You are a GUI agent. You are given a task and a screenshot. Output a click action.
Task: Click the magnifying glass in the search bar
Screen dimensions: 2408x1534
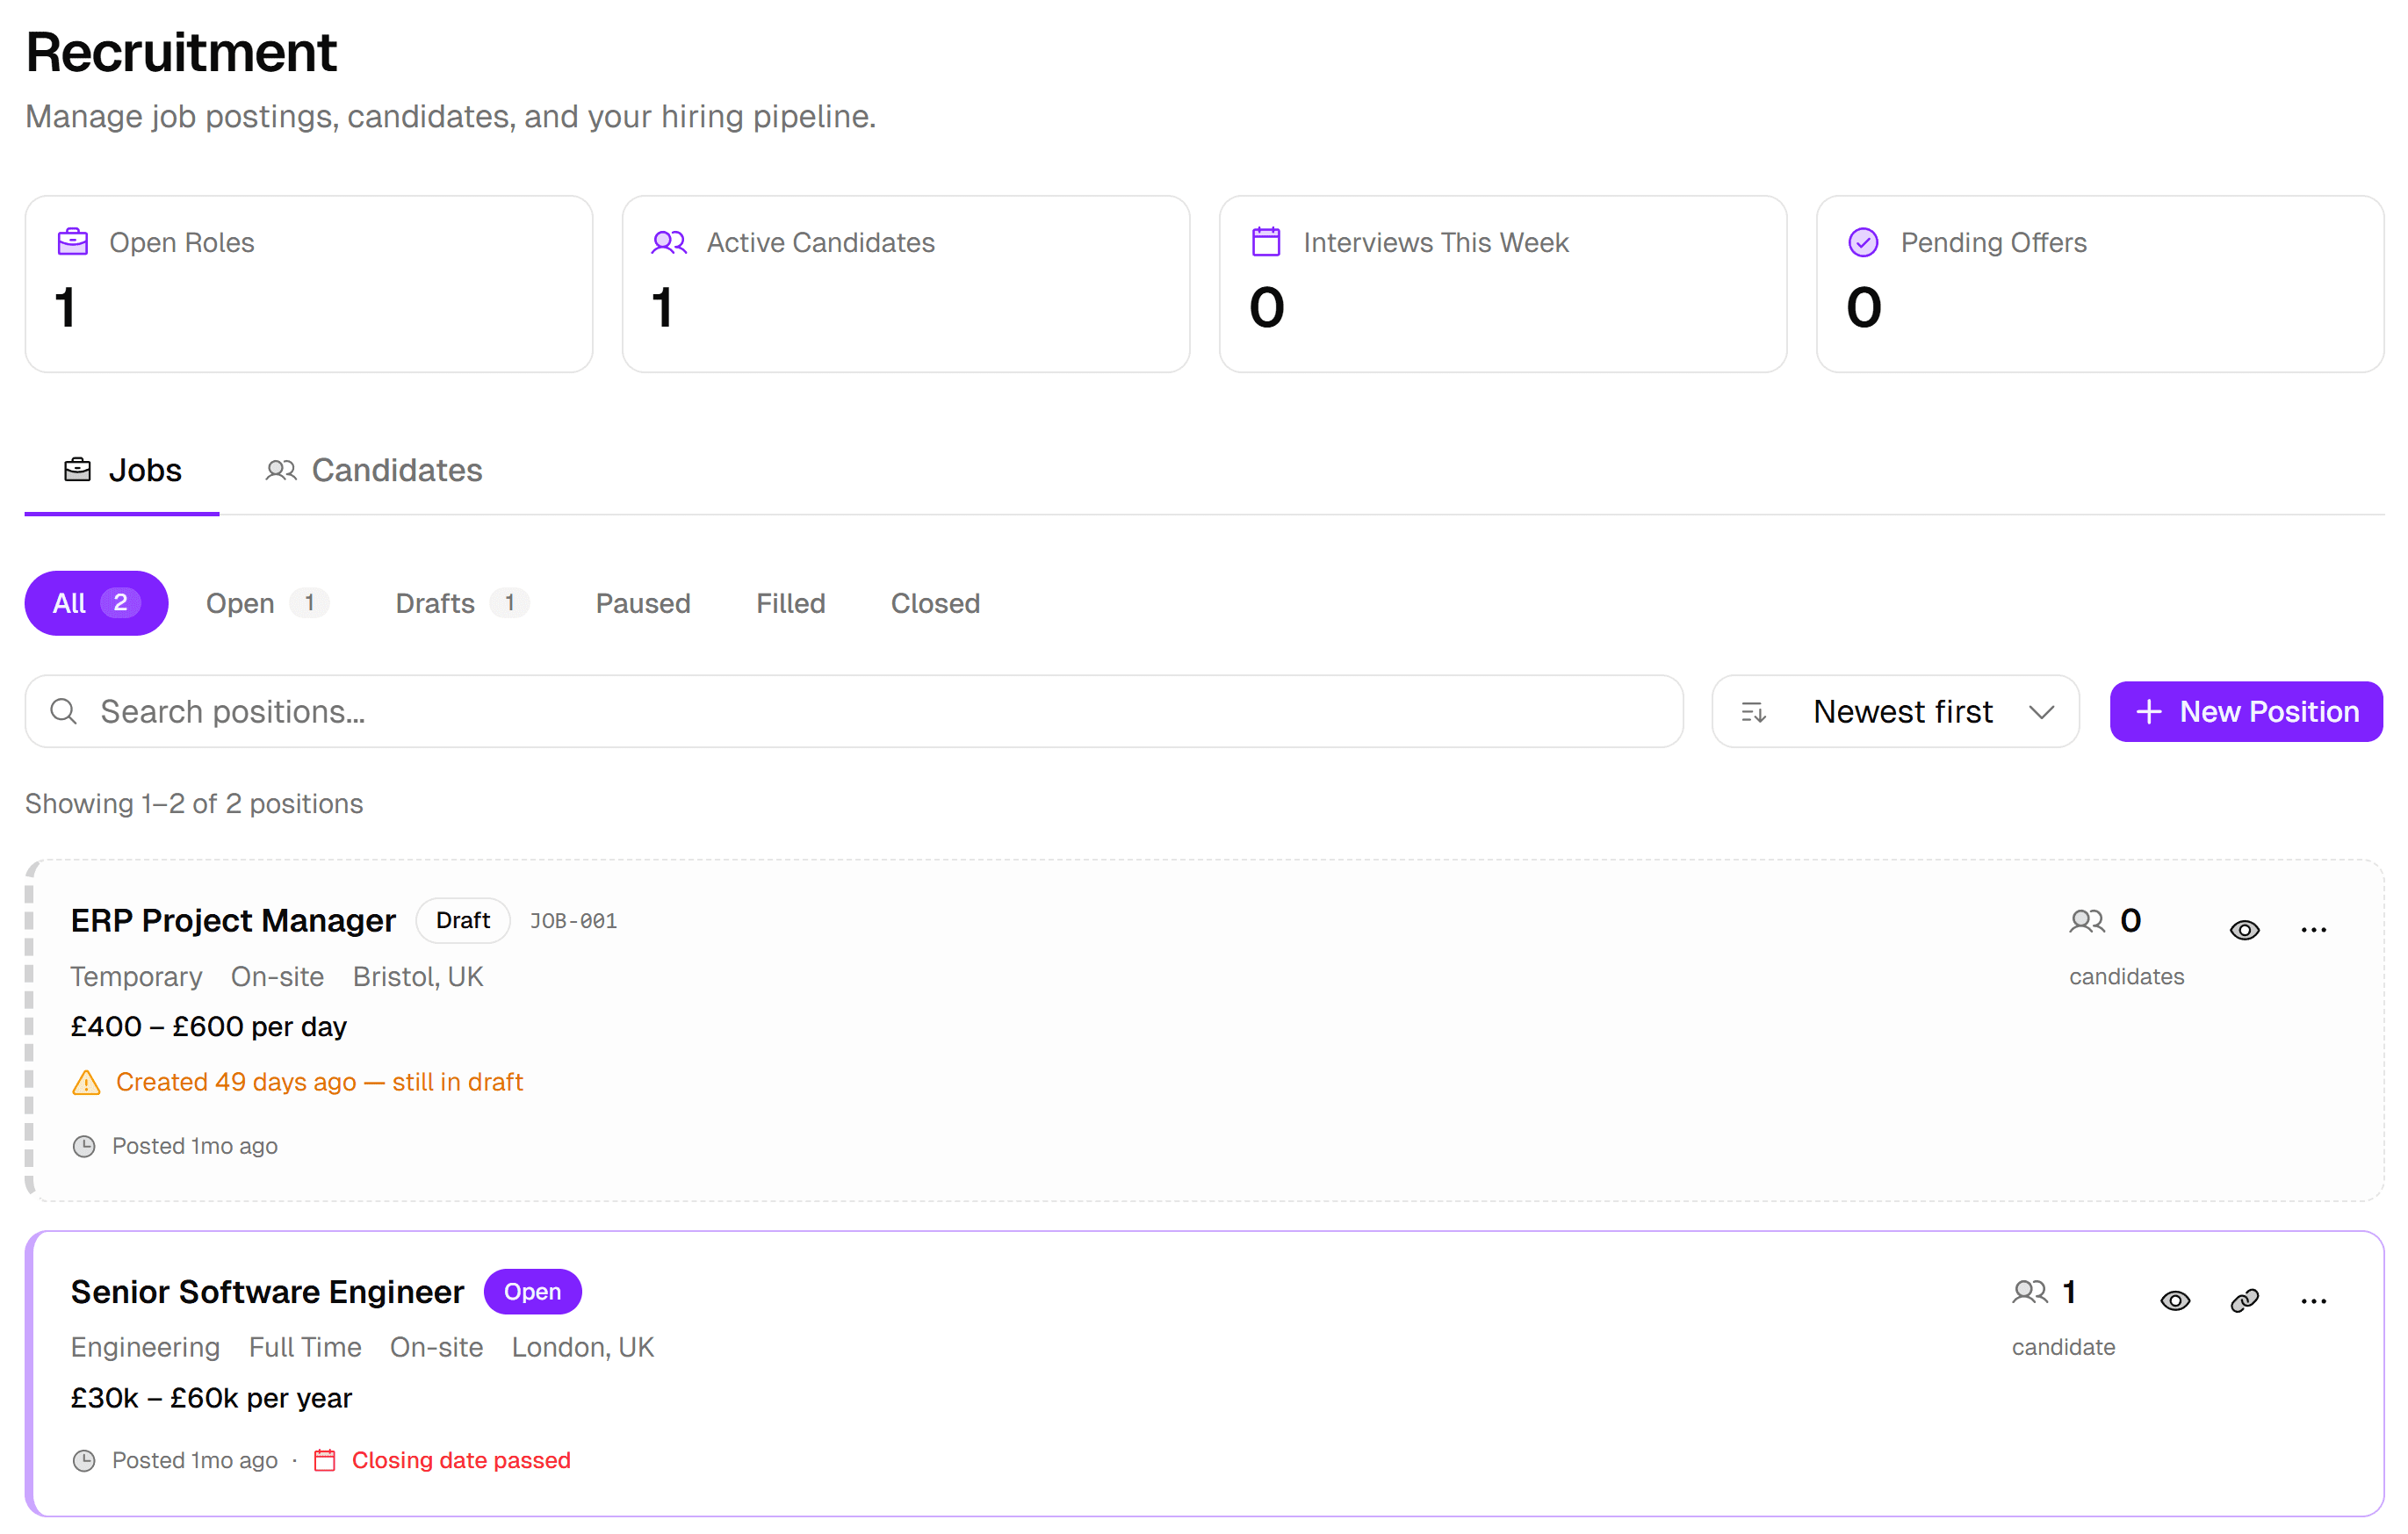click(63, 711)
